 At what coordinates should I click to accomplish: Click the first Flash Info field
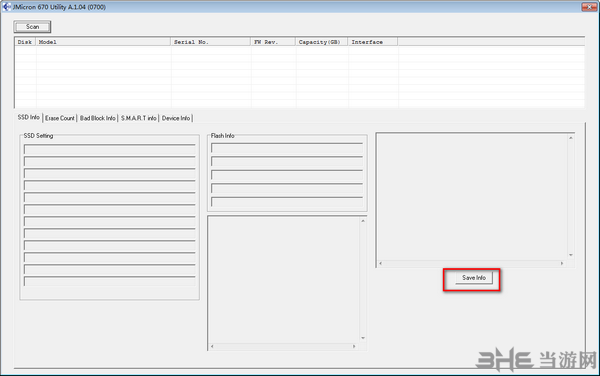(x=287, y=148)
